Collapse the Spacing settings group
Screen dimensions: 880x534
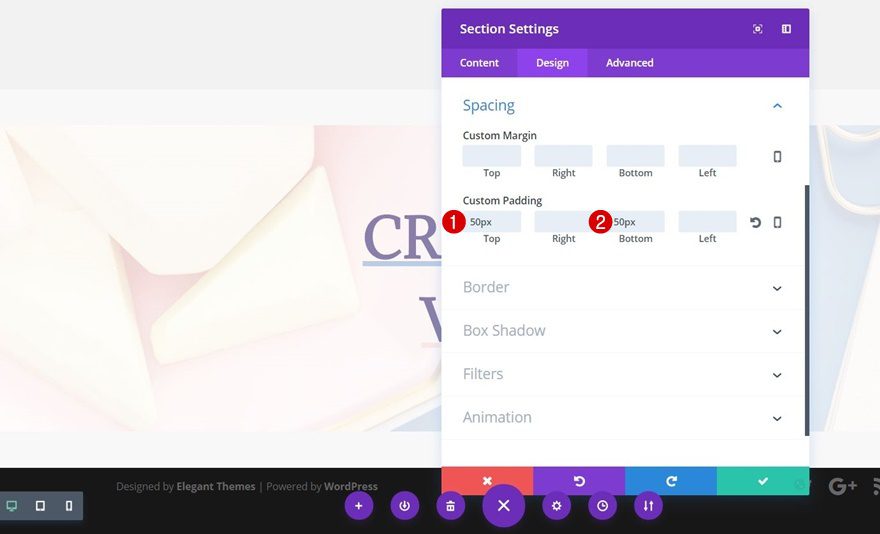coord(776,106)
